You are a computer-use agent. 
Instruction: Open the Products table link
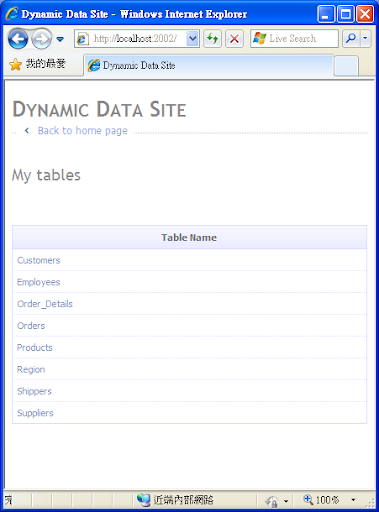coord(35,348)
